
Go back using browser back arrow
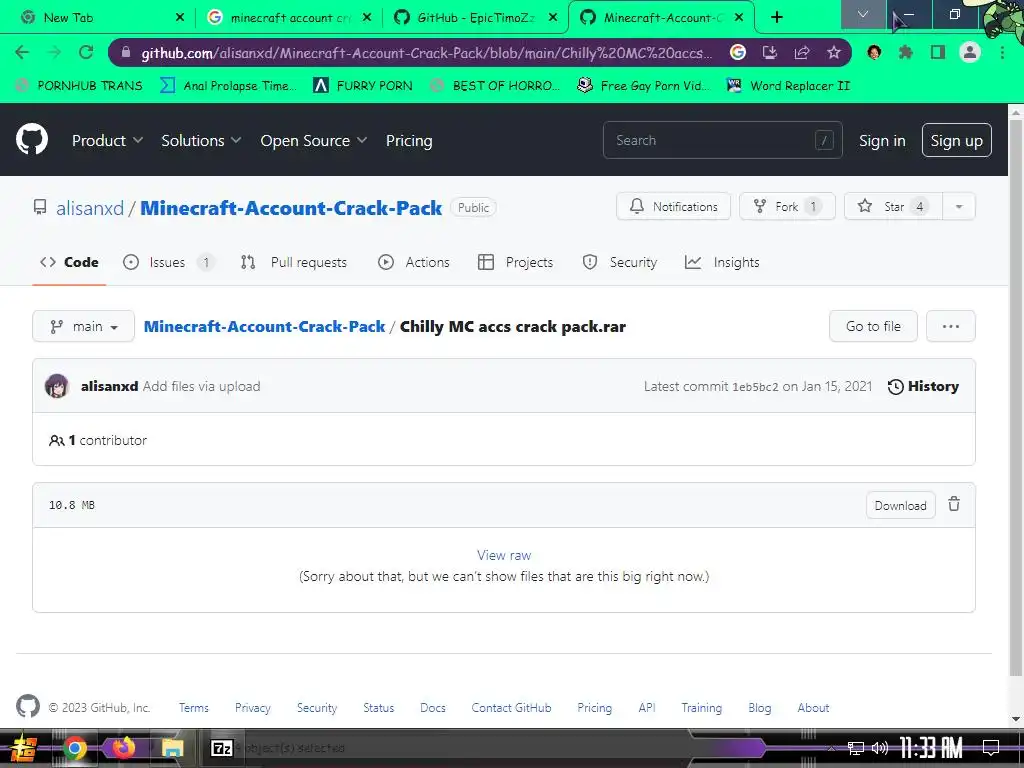click(22, 52)
